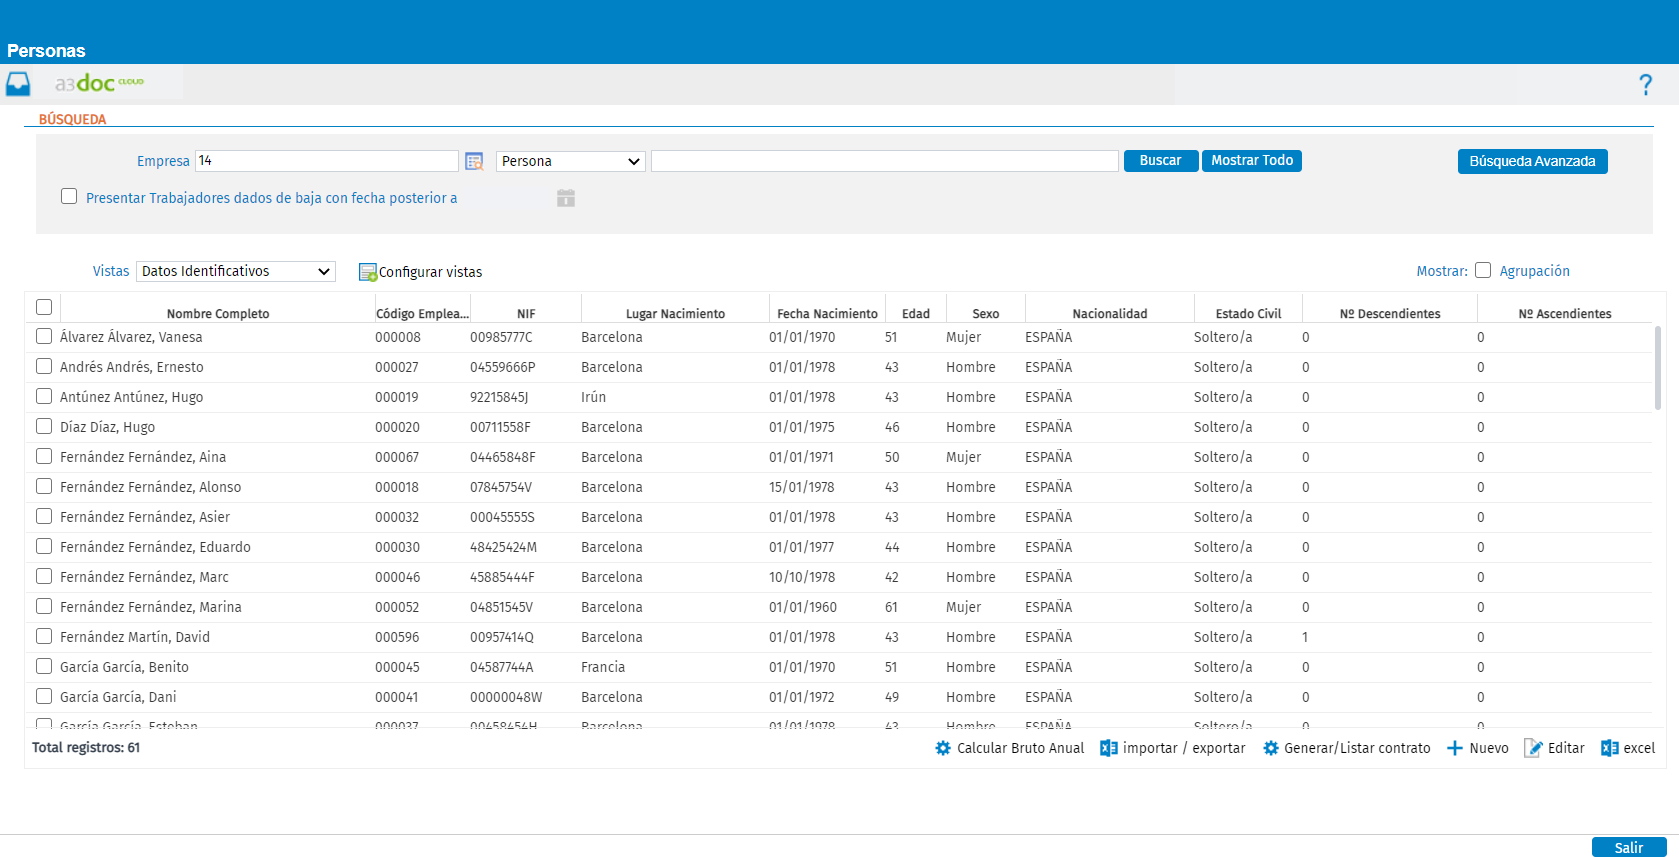This screenshot has width=1679, height=857.
Task: Click the table vertical scrollbar thumb
Action: click(1657, 367)
